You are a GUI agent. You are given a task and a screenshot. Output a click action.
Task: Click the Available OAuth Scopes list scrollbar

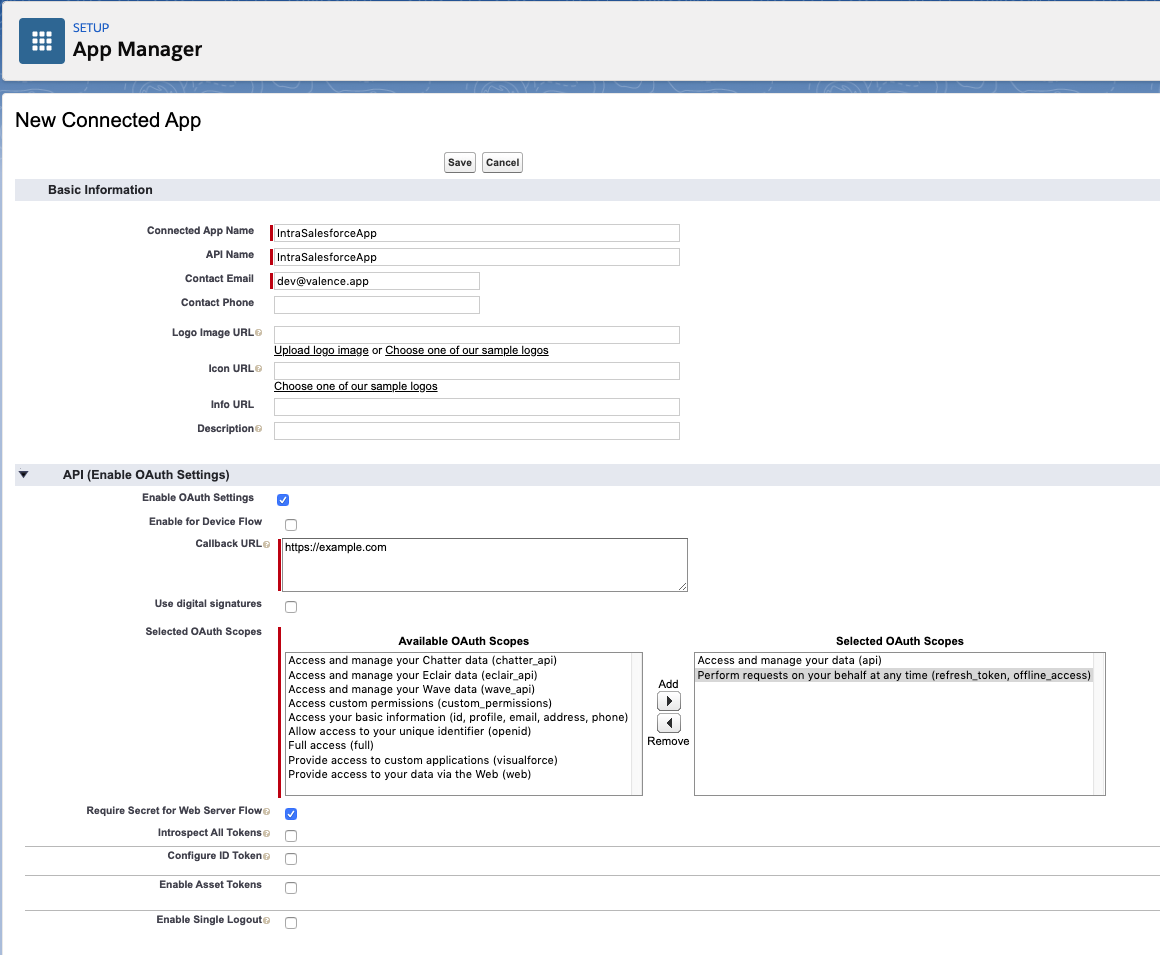click(x=636, y=724)
